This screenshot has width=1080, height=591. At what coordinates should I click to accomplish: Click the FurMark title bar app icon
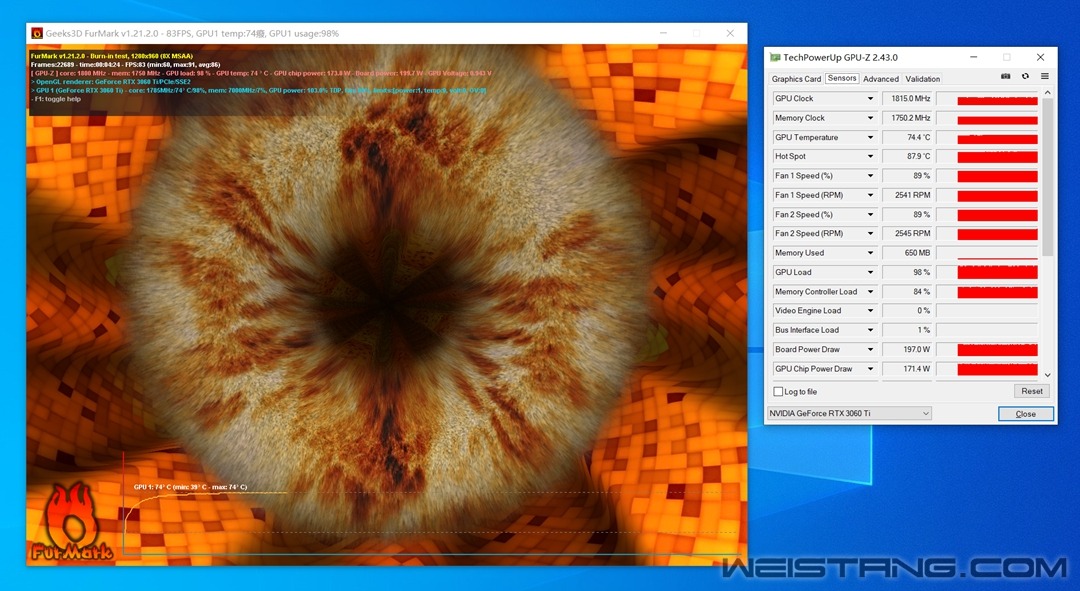click(x=37, y=33)
